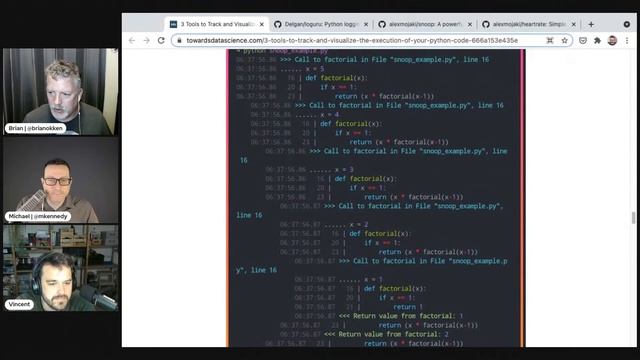Click 'Vincent' name label
Viewport: 640px width, 360px height.
[x=19, y=304]
